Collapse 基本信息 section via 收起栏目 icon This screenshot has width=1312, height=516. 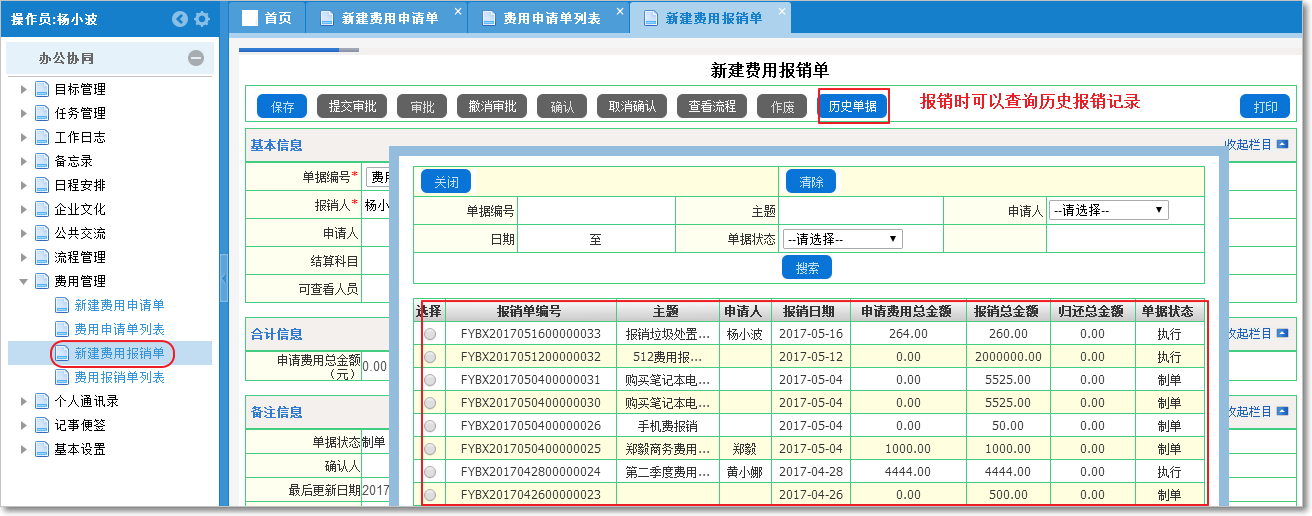tap(1282, 145)
